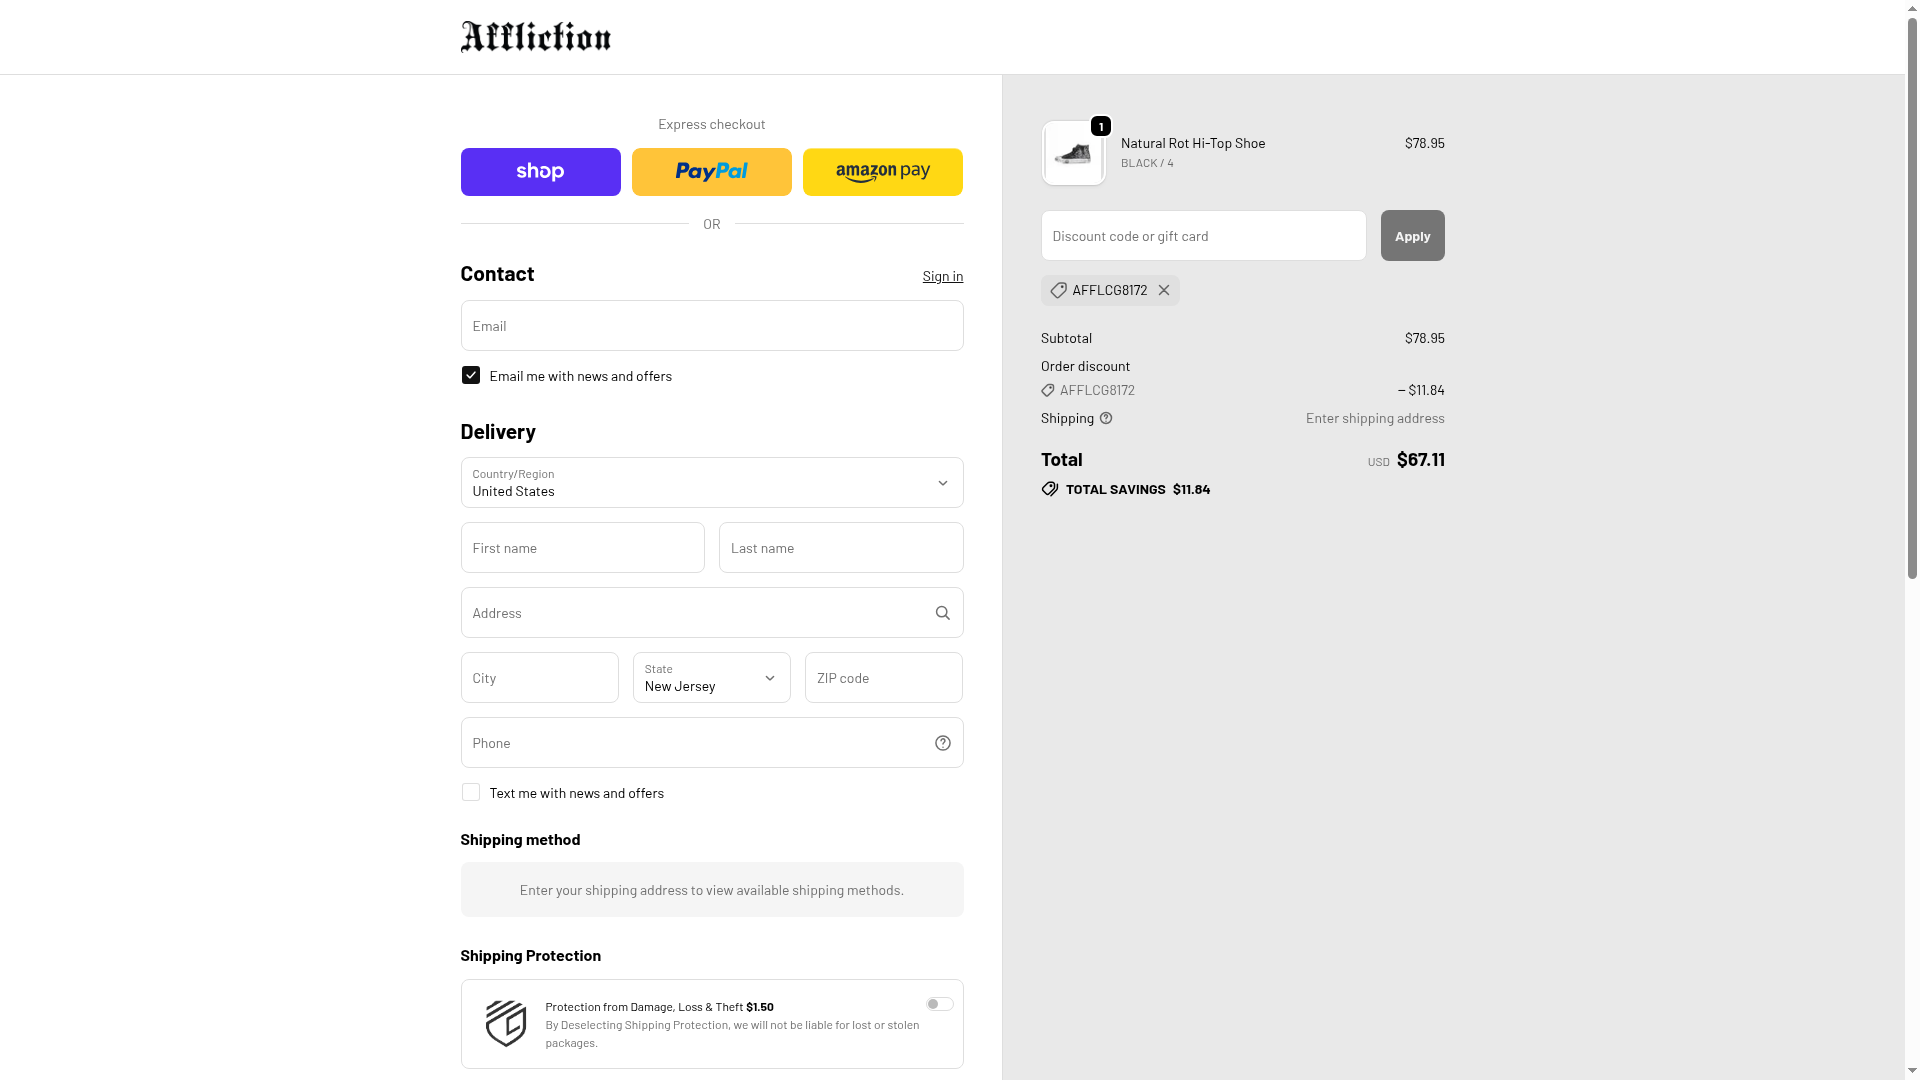Click the Natural Rot Hi-Top Shoe thumbnail
1920x1080 pixels.
(1073, 153)
